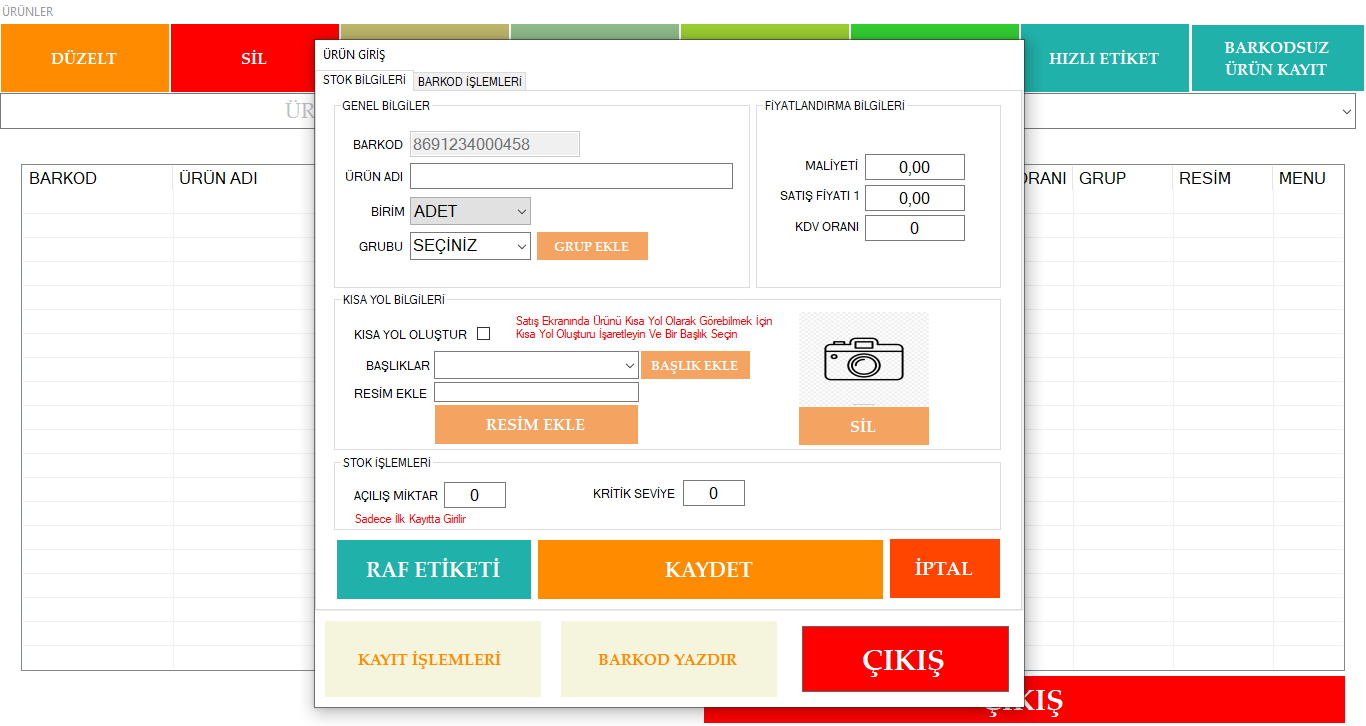This screenshot has height=726, width=1366.
Task: Switch to Barkod İşlemleri tab
Action: (470, 82)
